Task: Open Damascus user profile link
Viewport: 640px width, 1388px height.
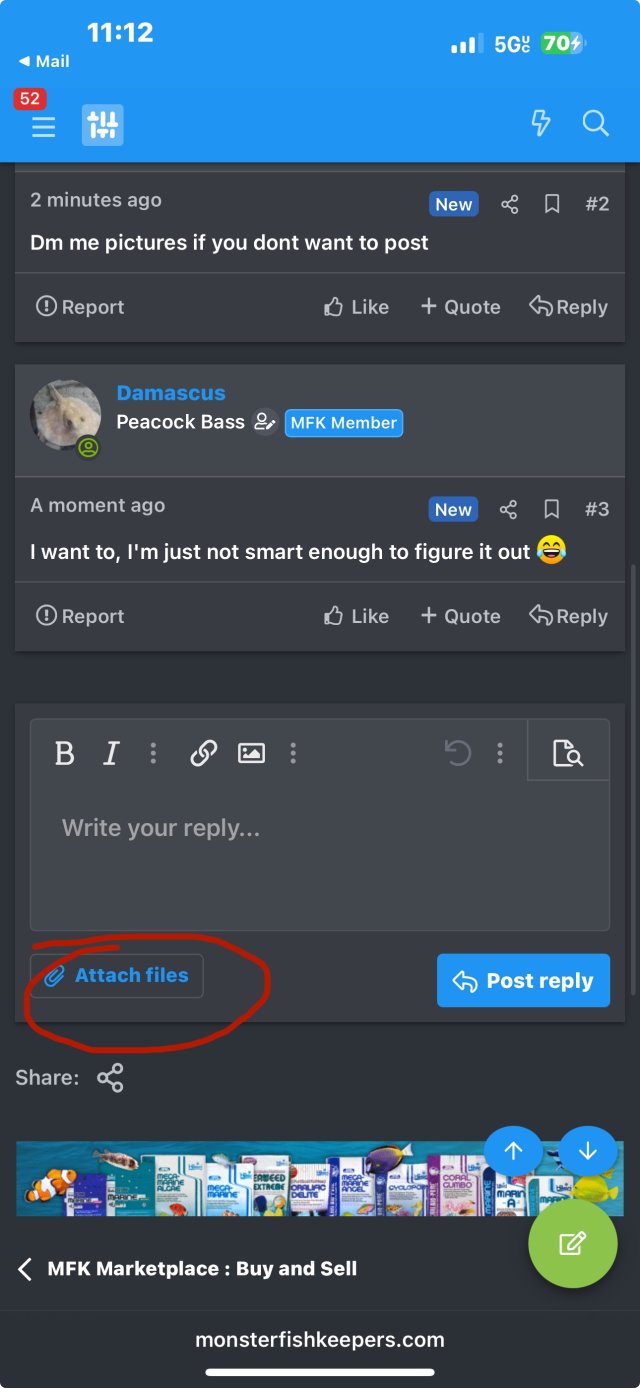Action: tap(171, 393)
